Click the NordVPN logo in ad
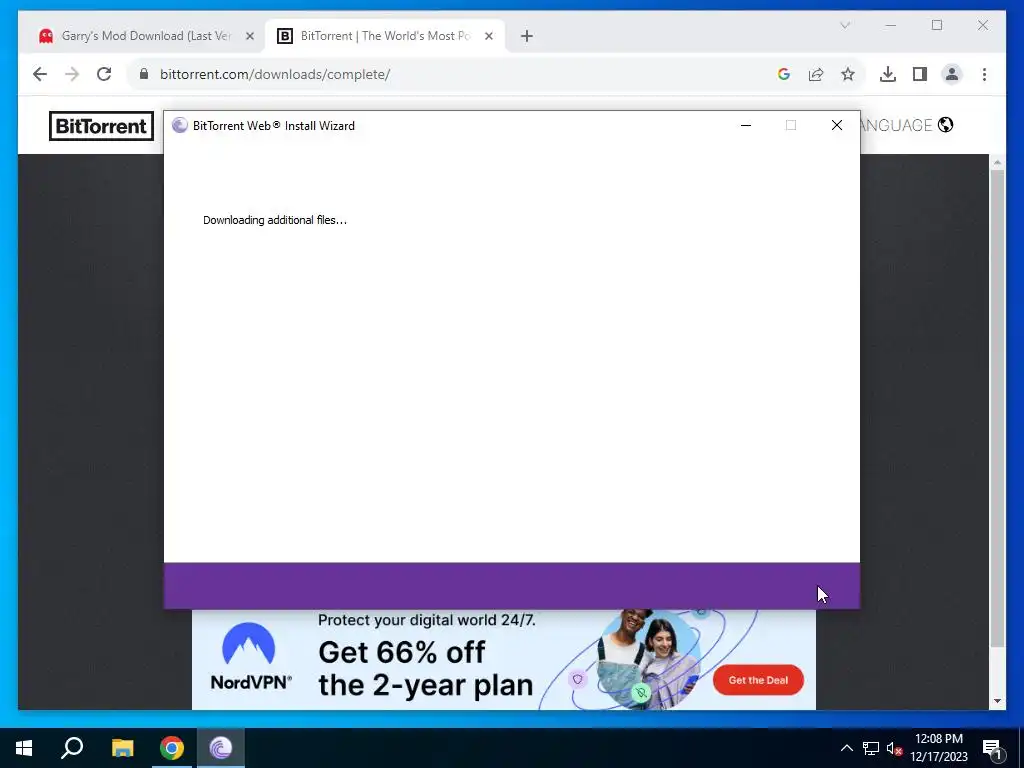1024x768 pixels. [250, 656]
